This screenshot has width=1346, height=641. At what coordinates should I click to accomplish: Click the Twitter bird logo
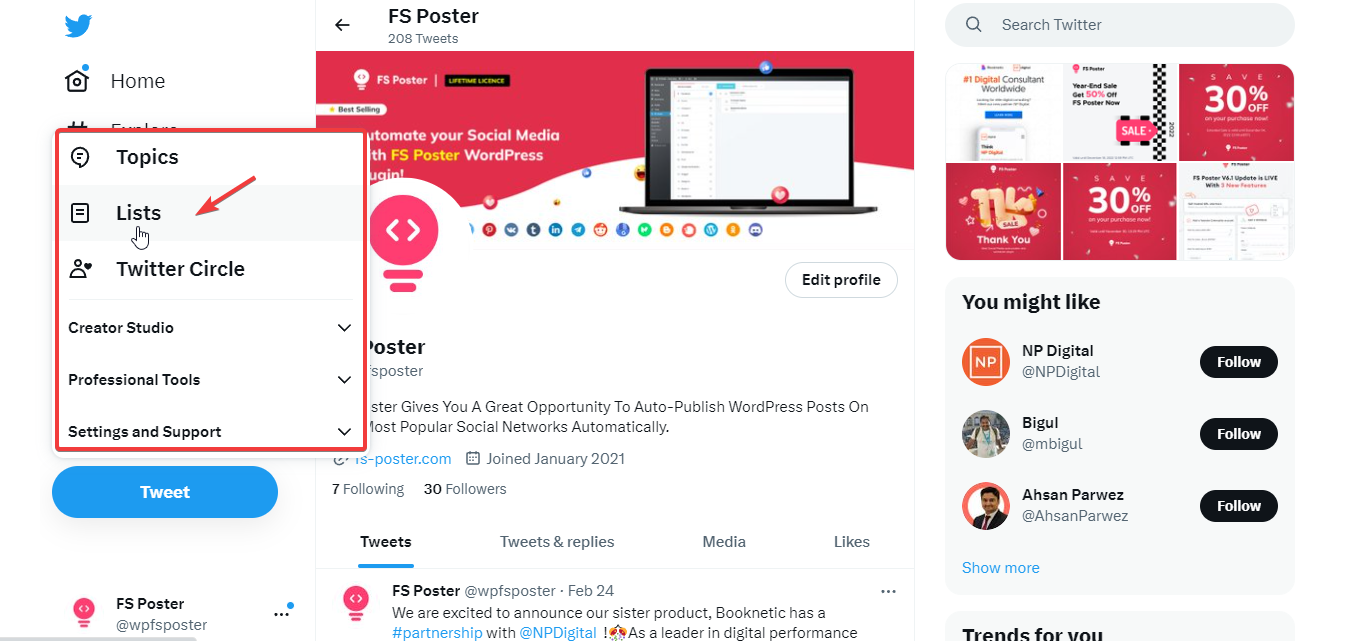(78, 26)
